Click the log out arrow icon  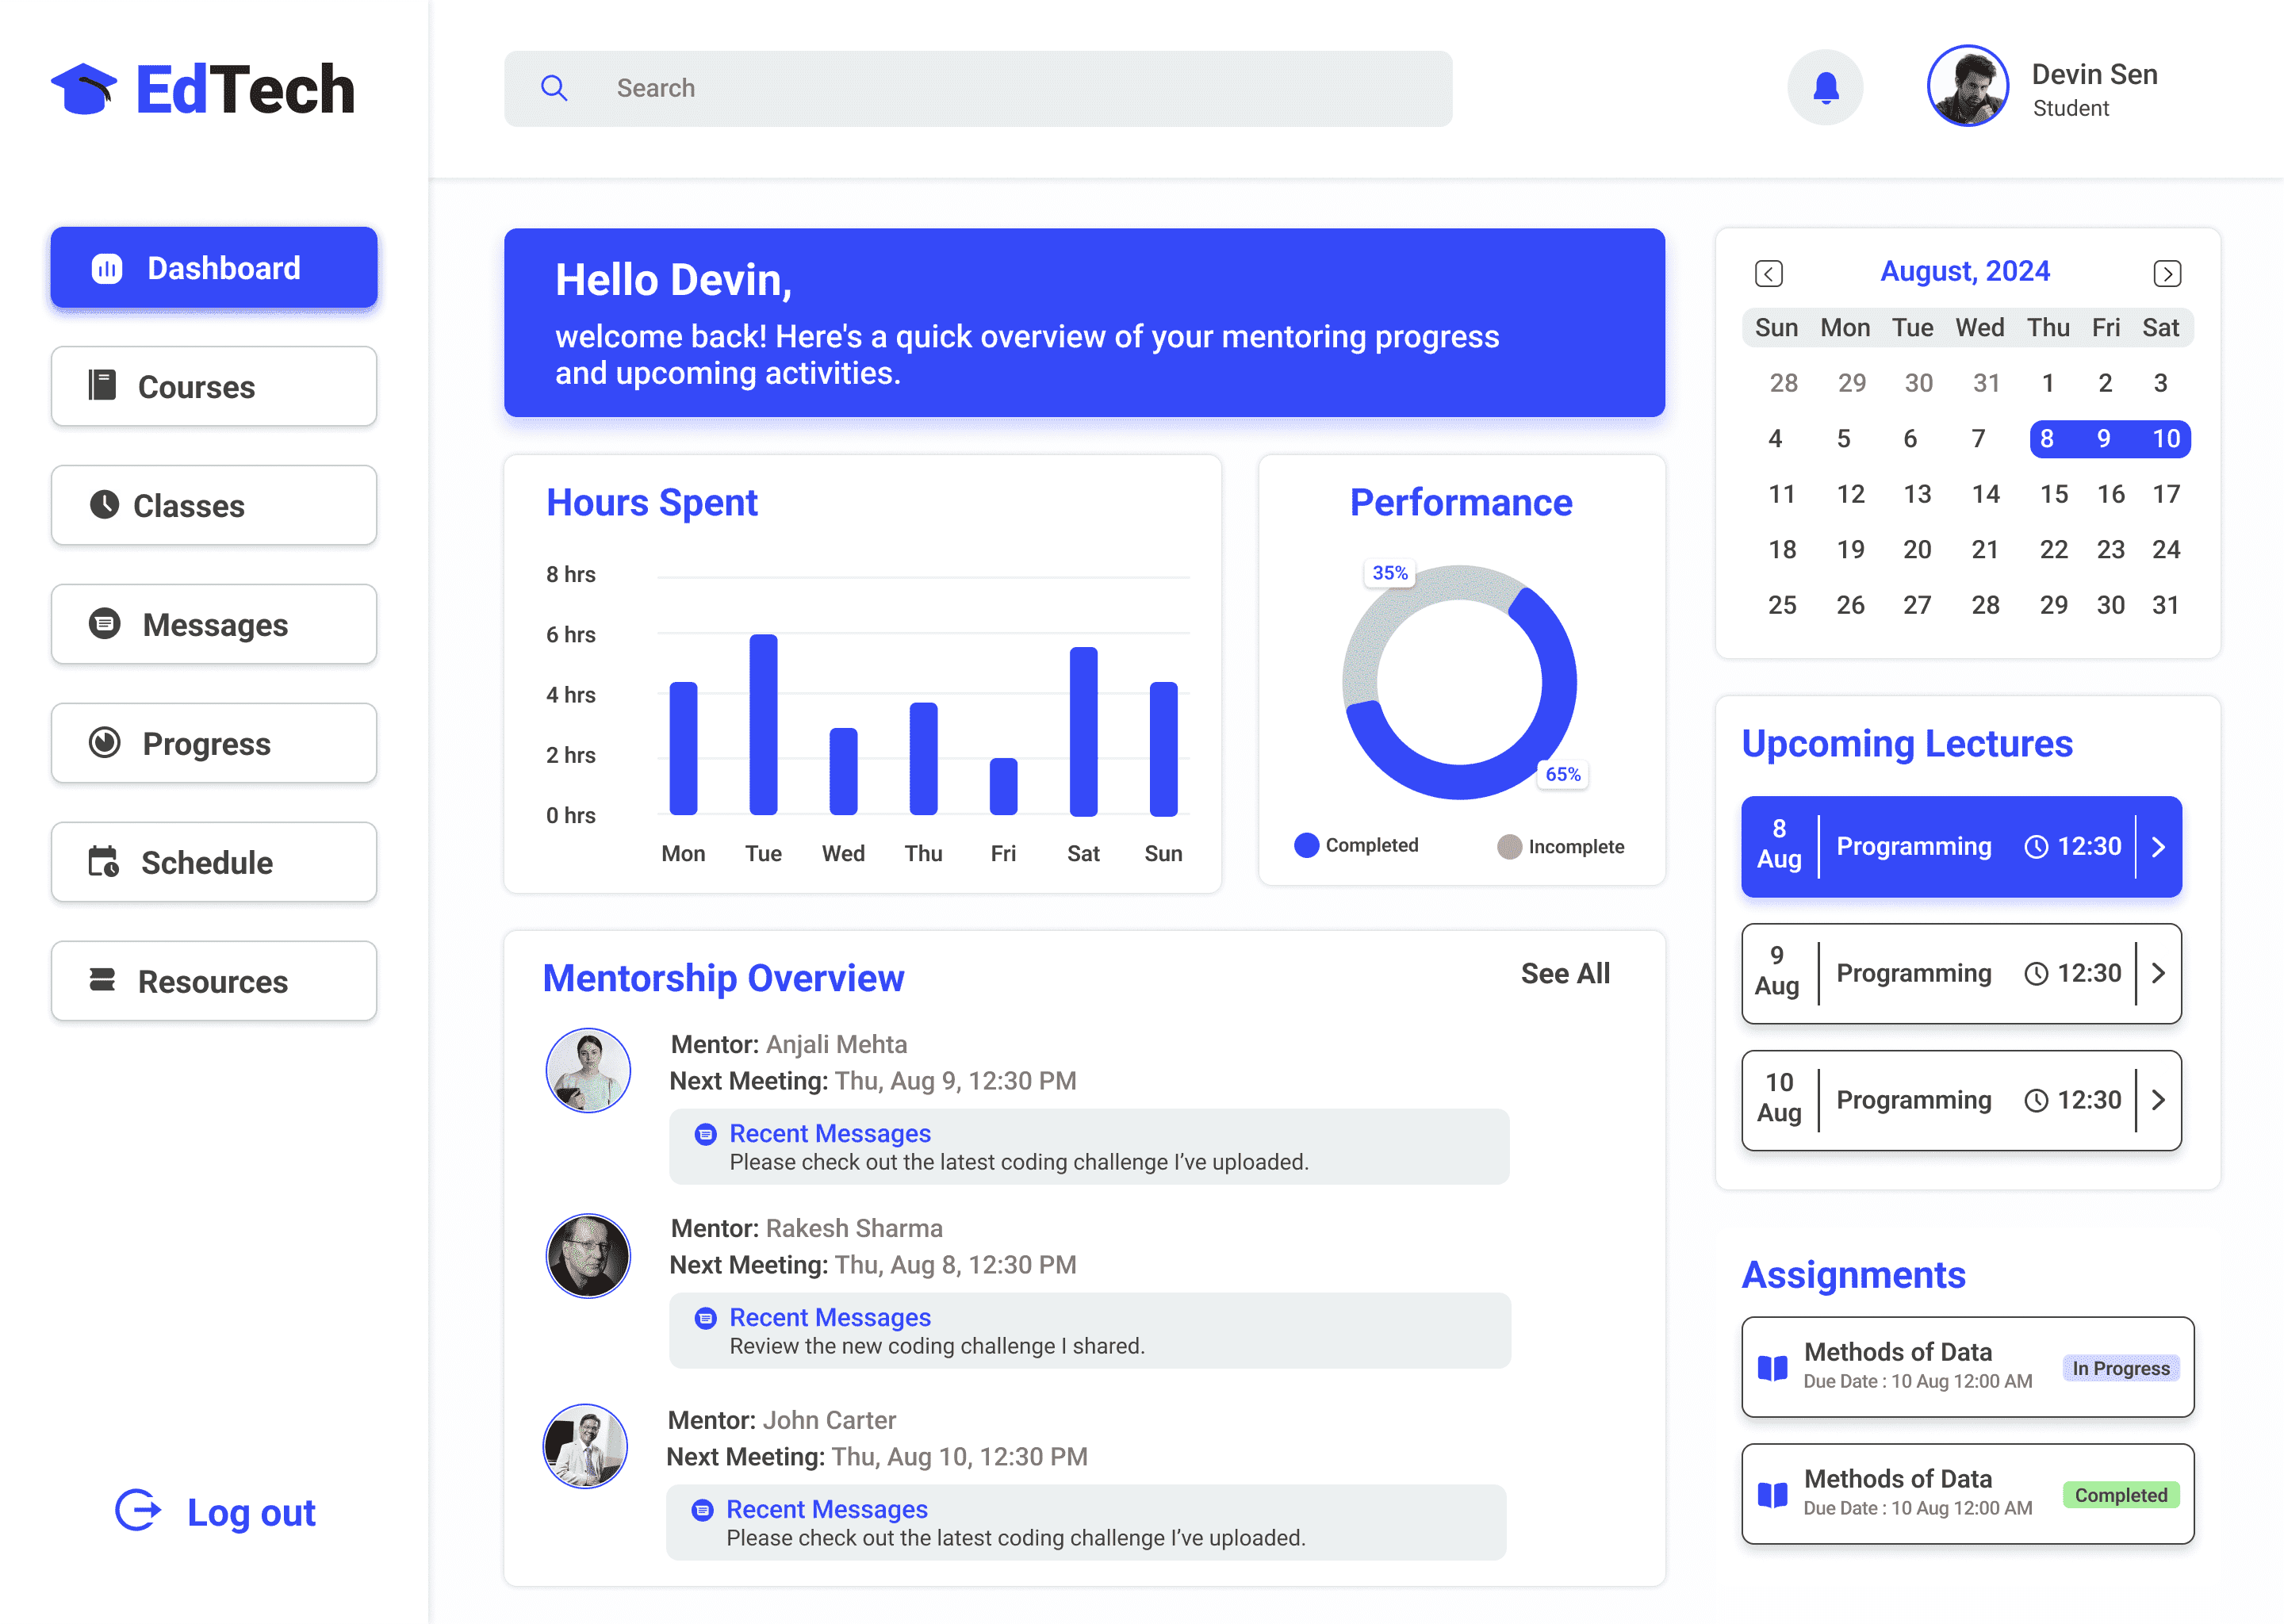coord(138,1510)
